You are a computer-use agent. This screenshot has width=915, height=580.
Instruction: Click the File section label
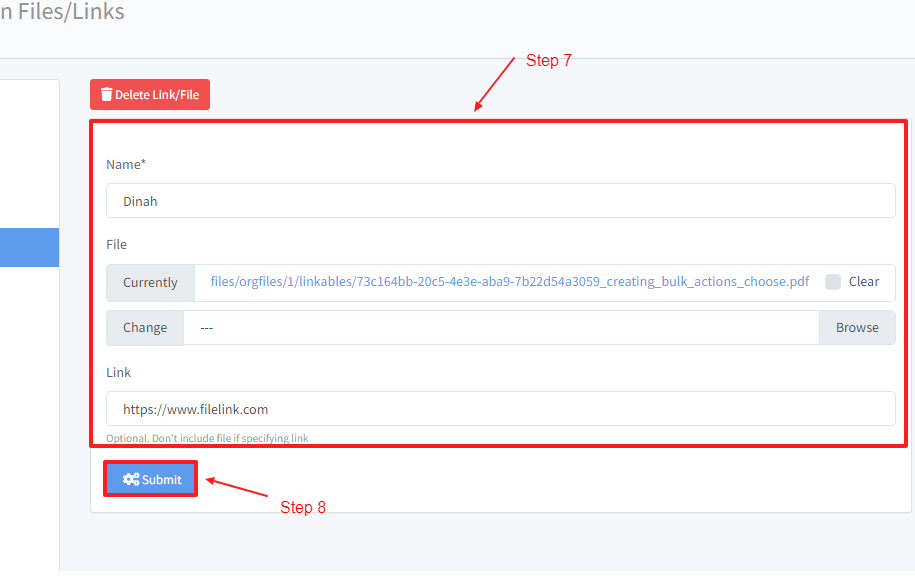pos(116,244)
